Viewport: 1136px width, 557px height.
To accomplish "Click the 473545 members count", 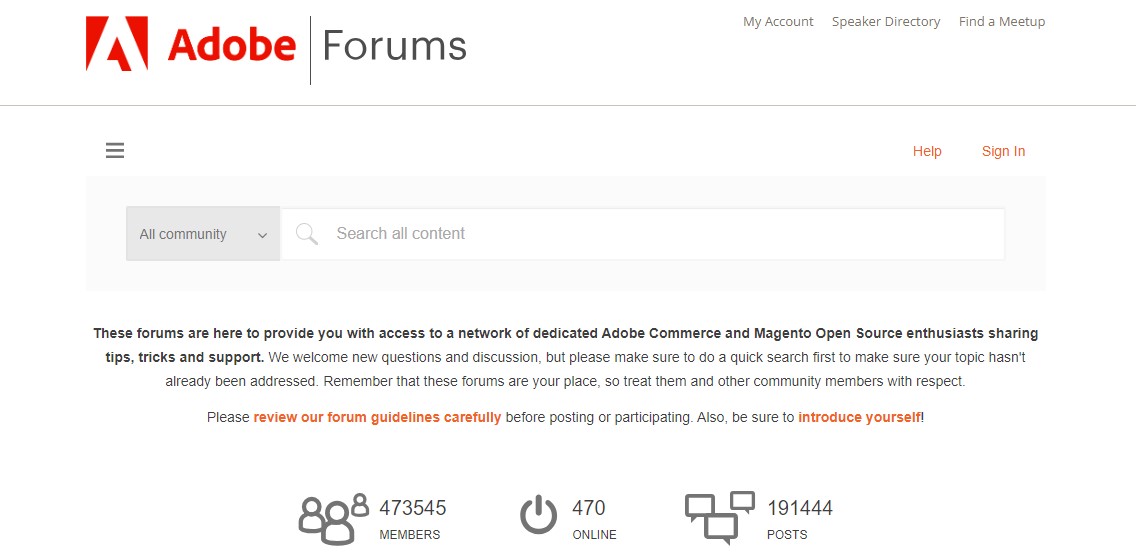I will click(413, 508).
